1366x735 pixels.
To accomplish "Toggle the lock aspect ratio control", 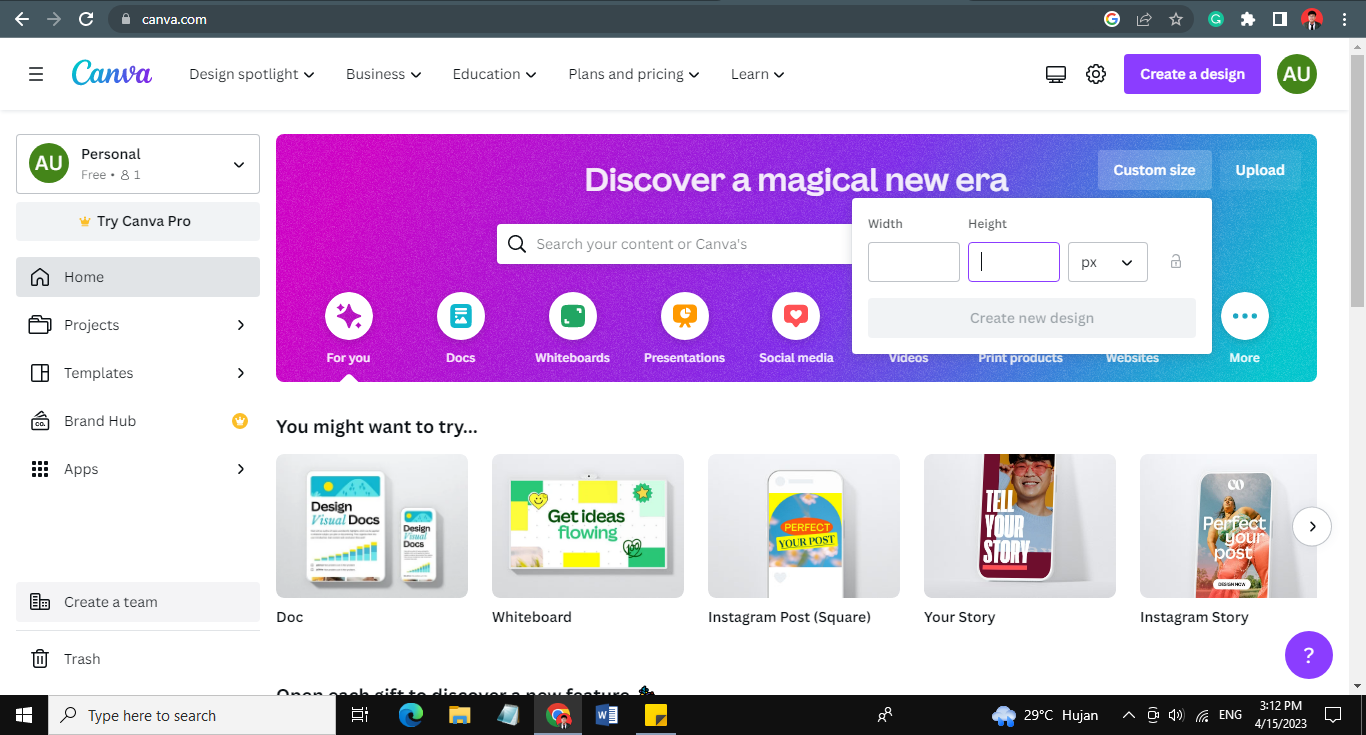I will coord(1175,261).
